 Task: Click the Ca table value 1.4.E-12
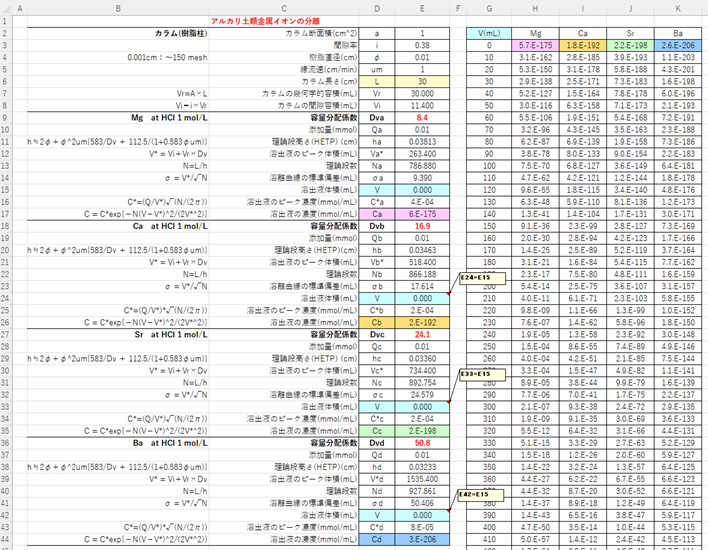tap(583, 539)
